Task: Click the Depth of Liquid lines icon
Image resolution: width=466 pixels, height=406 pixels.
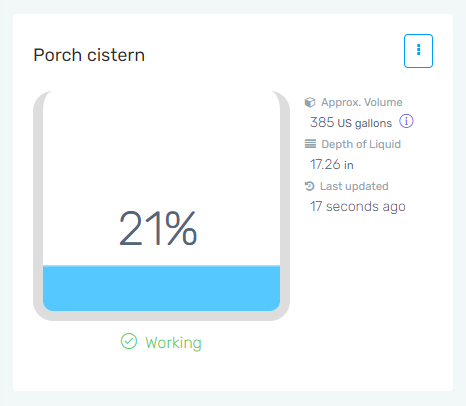Action: pos(310,144)
